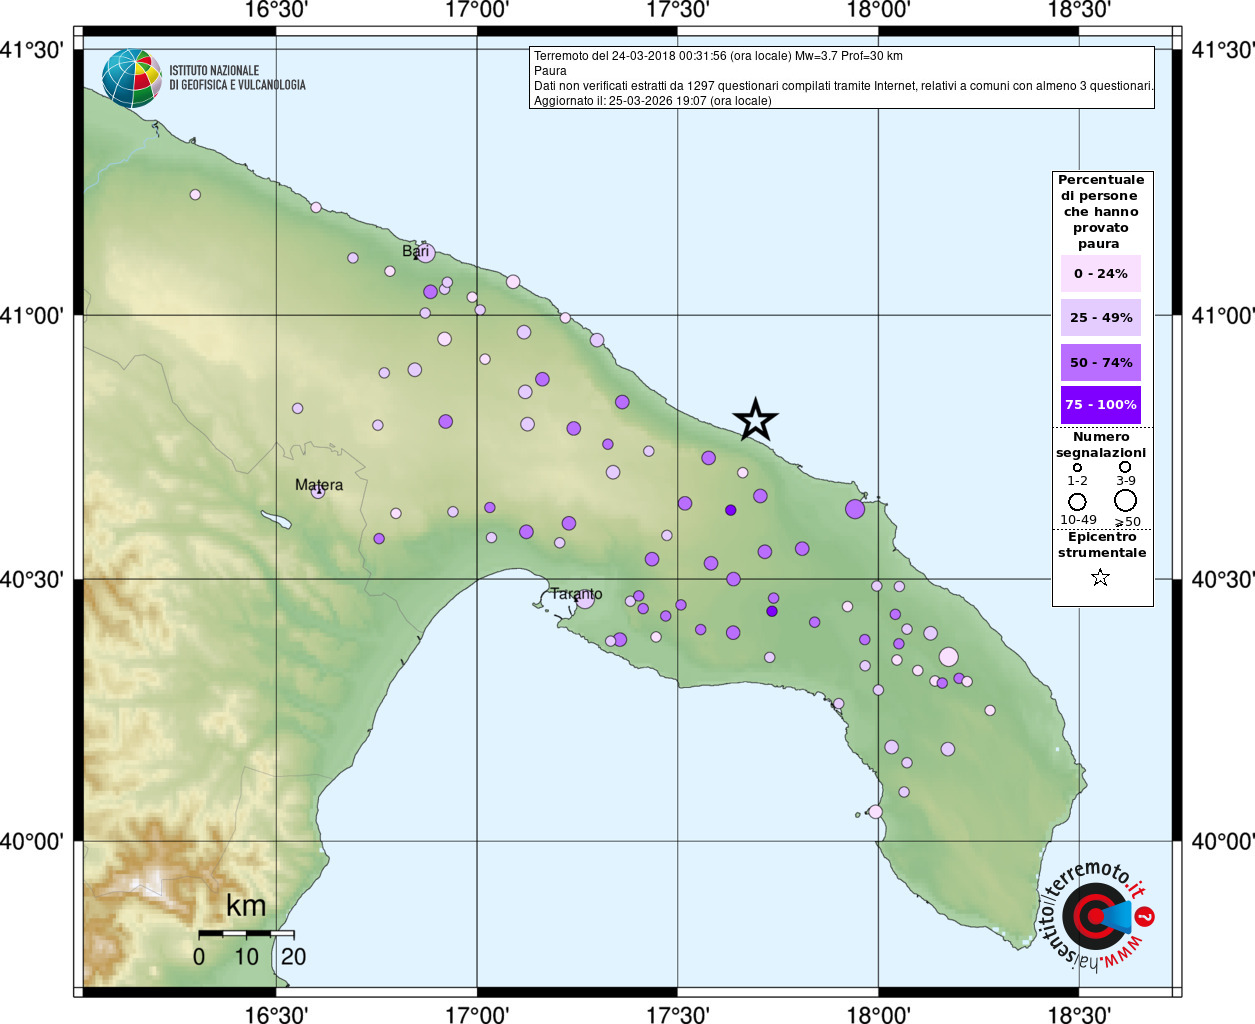Click the km scale bar
The image size is (1255, 1024).
click(246, 934)
